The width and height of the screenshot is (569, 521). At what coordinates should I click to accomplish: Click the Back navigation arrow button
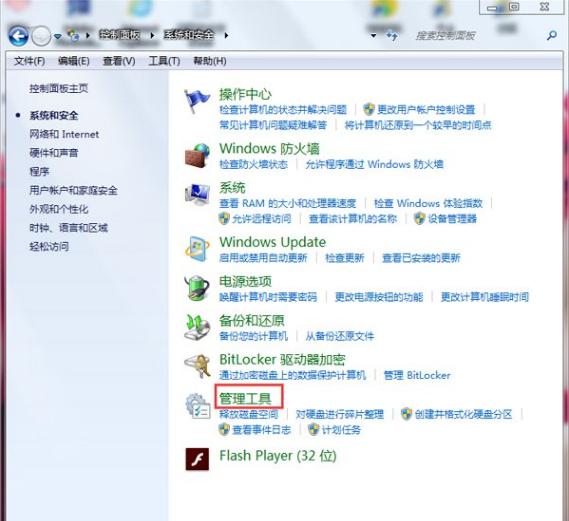click(18, 36)
